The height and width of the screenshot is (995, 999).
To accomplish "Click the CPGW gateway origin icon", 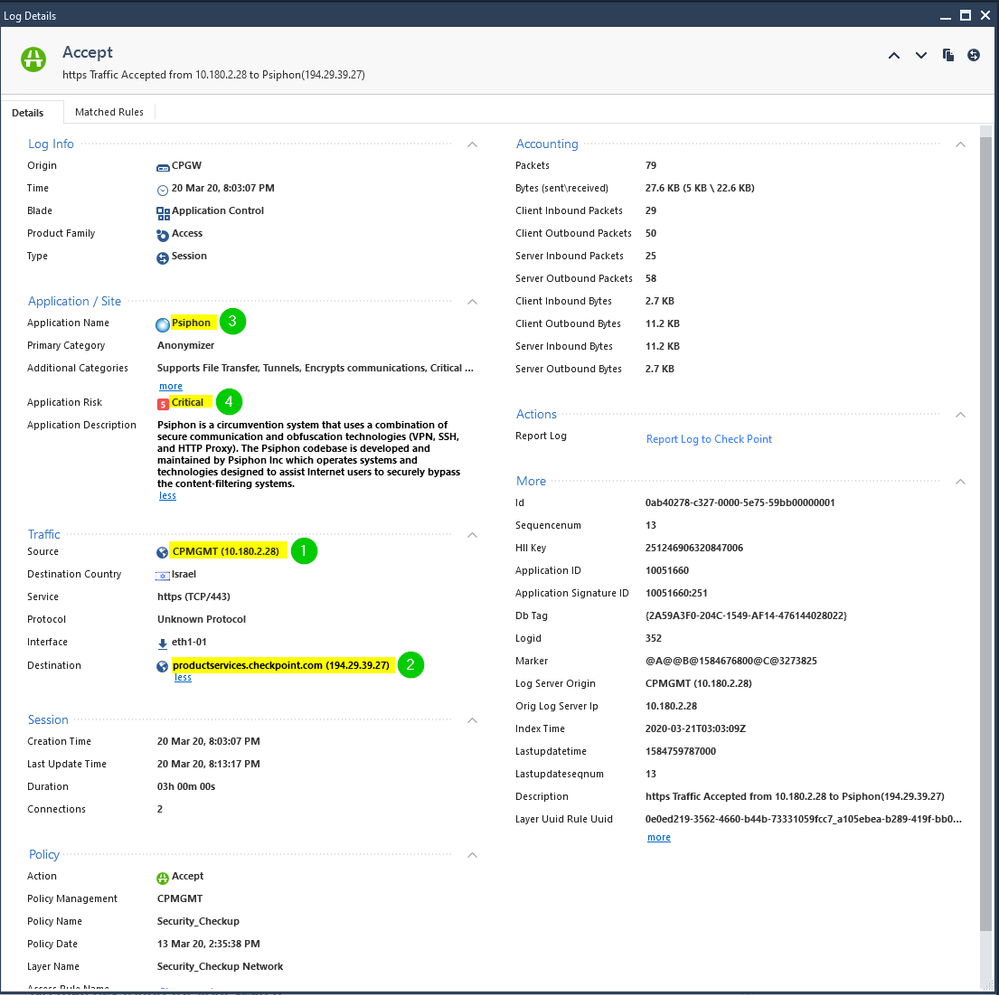I will click(162, 167).
